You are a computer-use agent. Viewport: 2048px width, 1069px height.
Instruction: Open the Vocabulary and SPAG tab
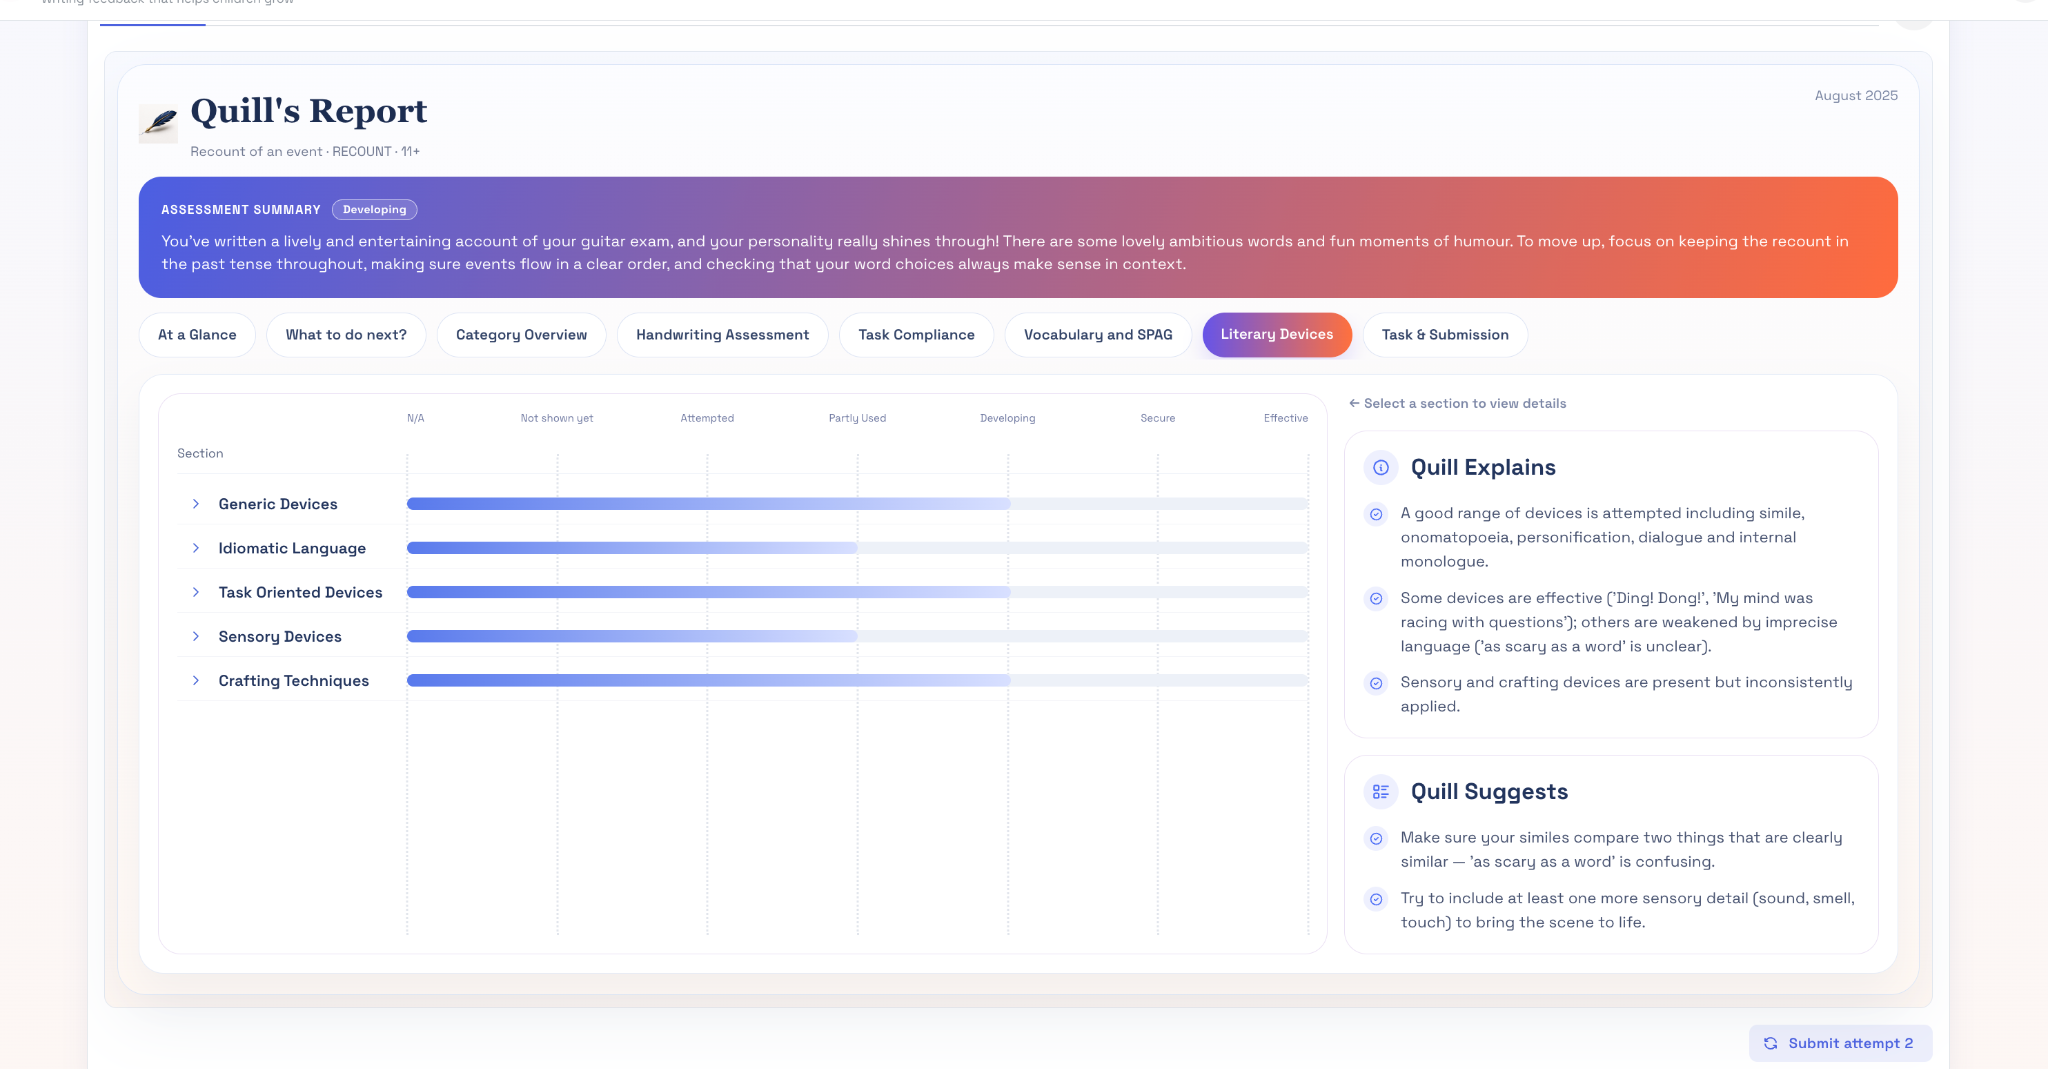coord(1098,335)
